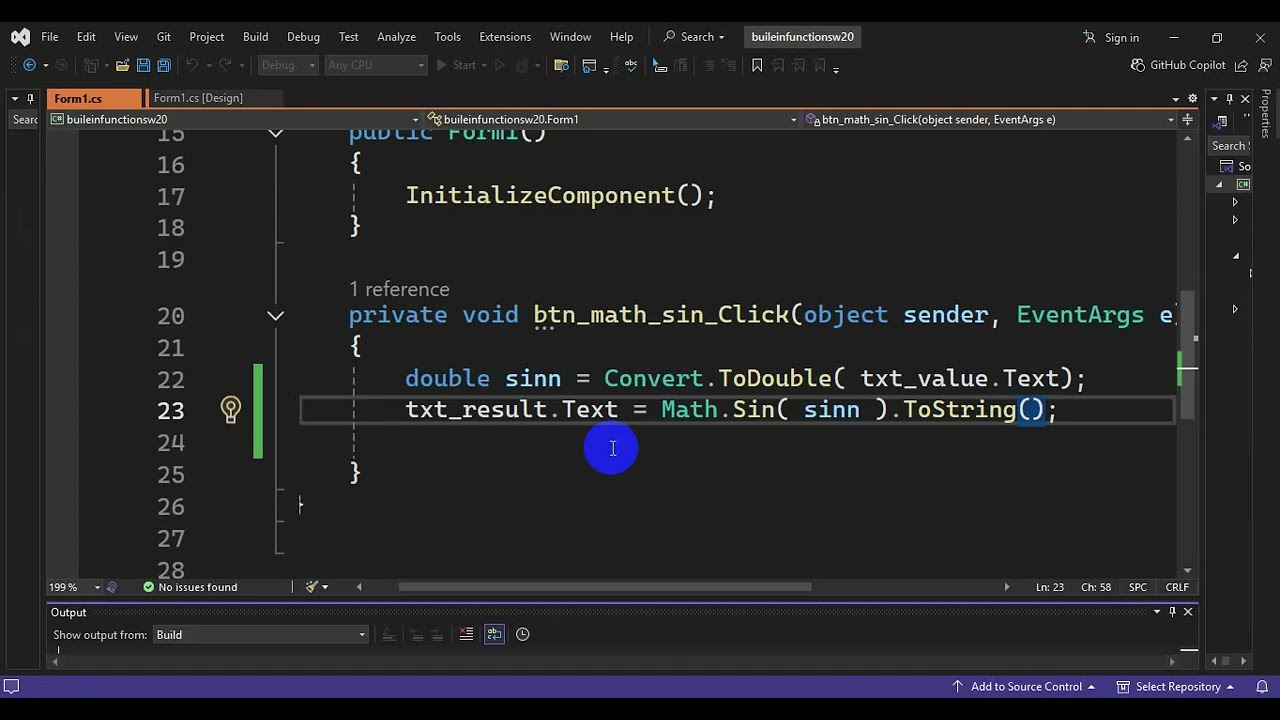Click the Find in Files toolbar icon
Image resolution: width=1280 pixels, height=720 pixels.
point(561,65)
